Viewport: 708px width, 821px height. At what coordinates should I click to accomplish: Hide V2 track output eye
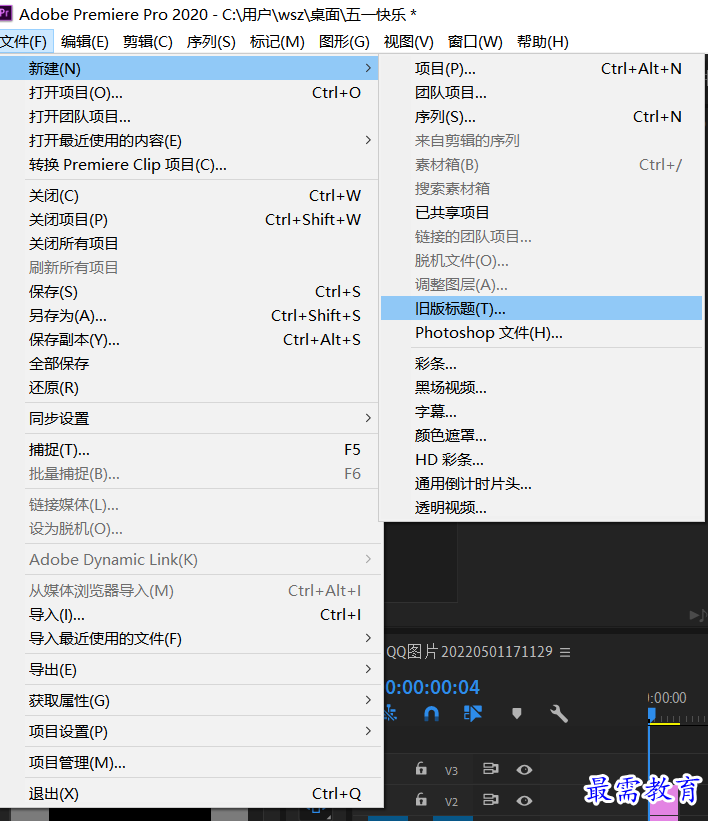524,801
